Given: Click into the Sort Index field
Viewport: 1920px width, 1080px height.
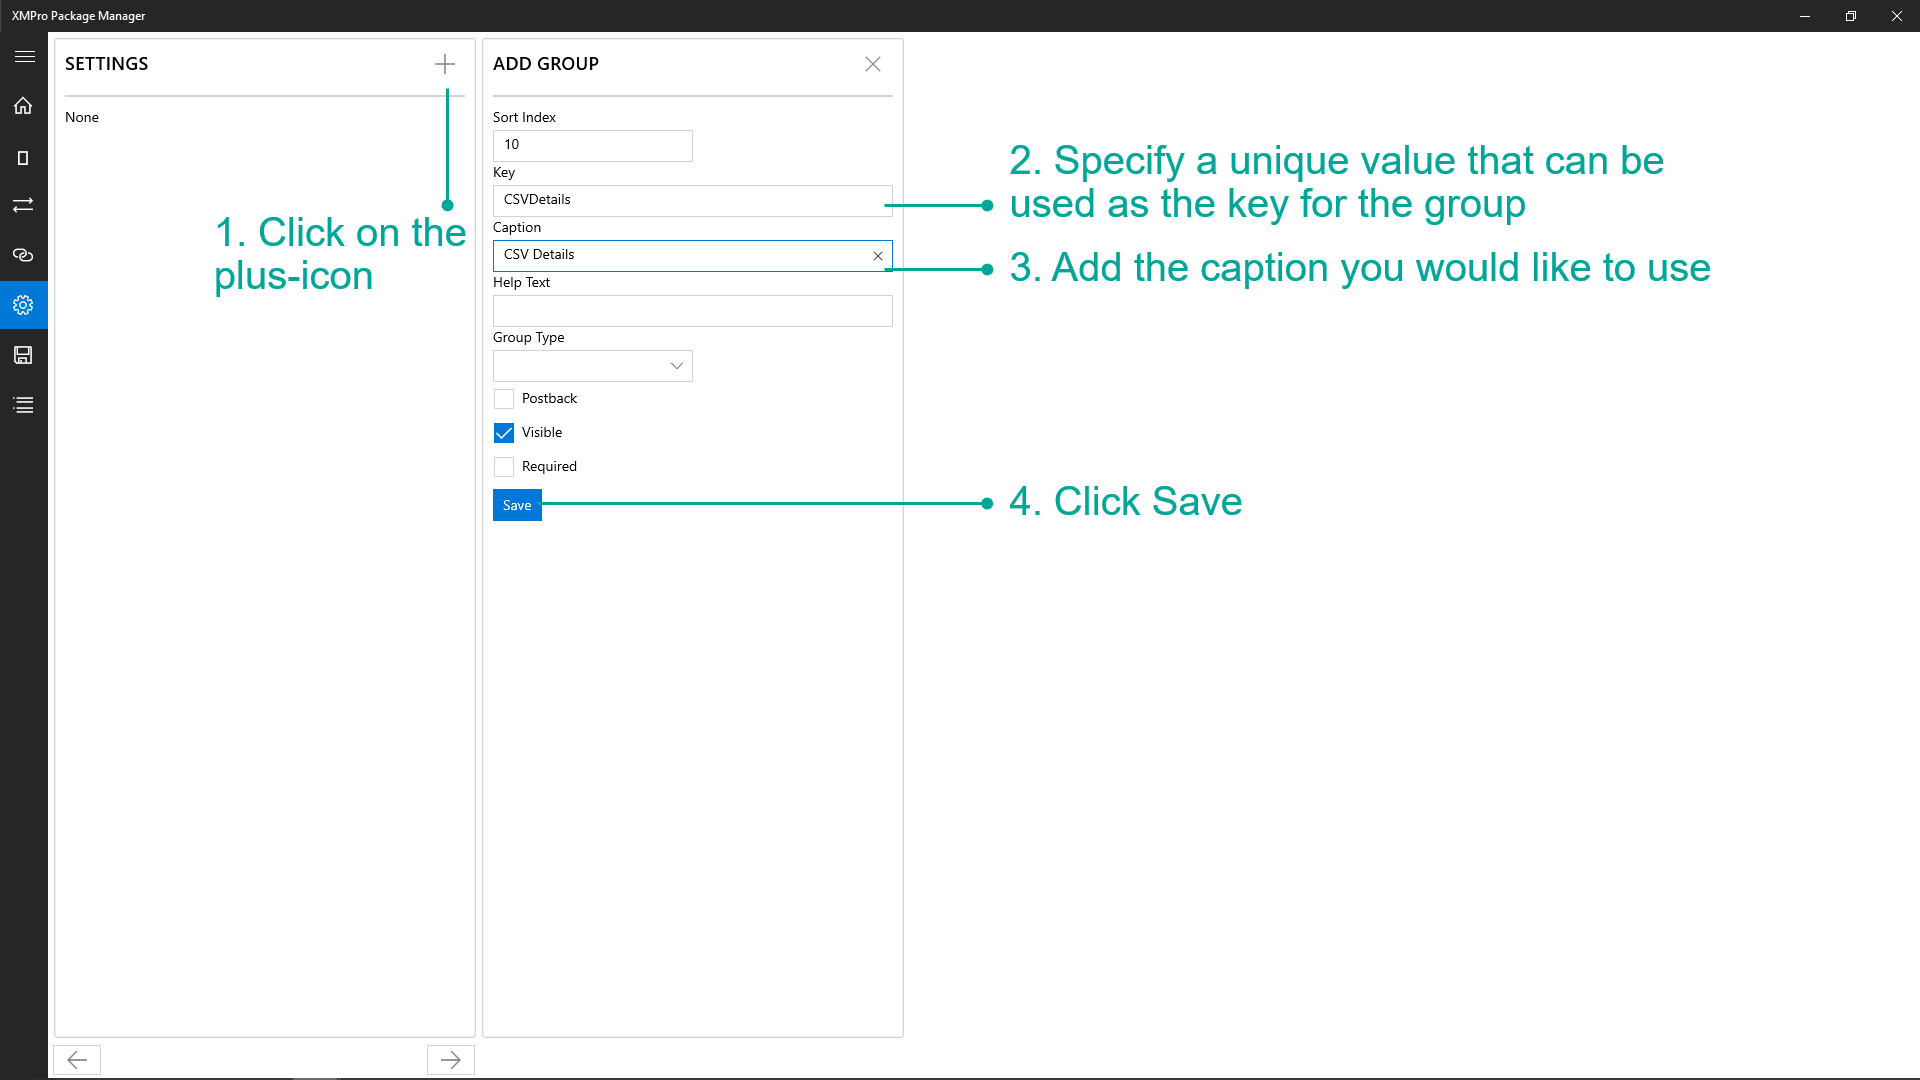Looking at the screenshot, I should pos(592,145).
